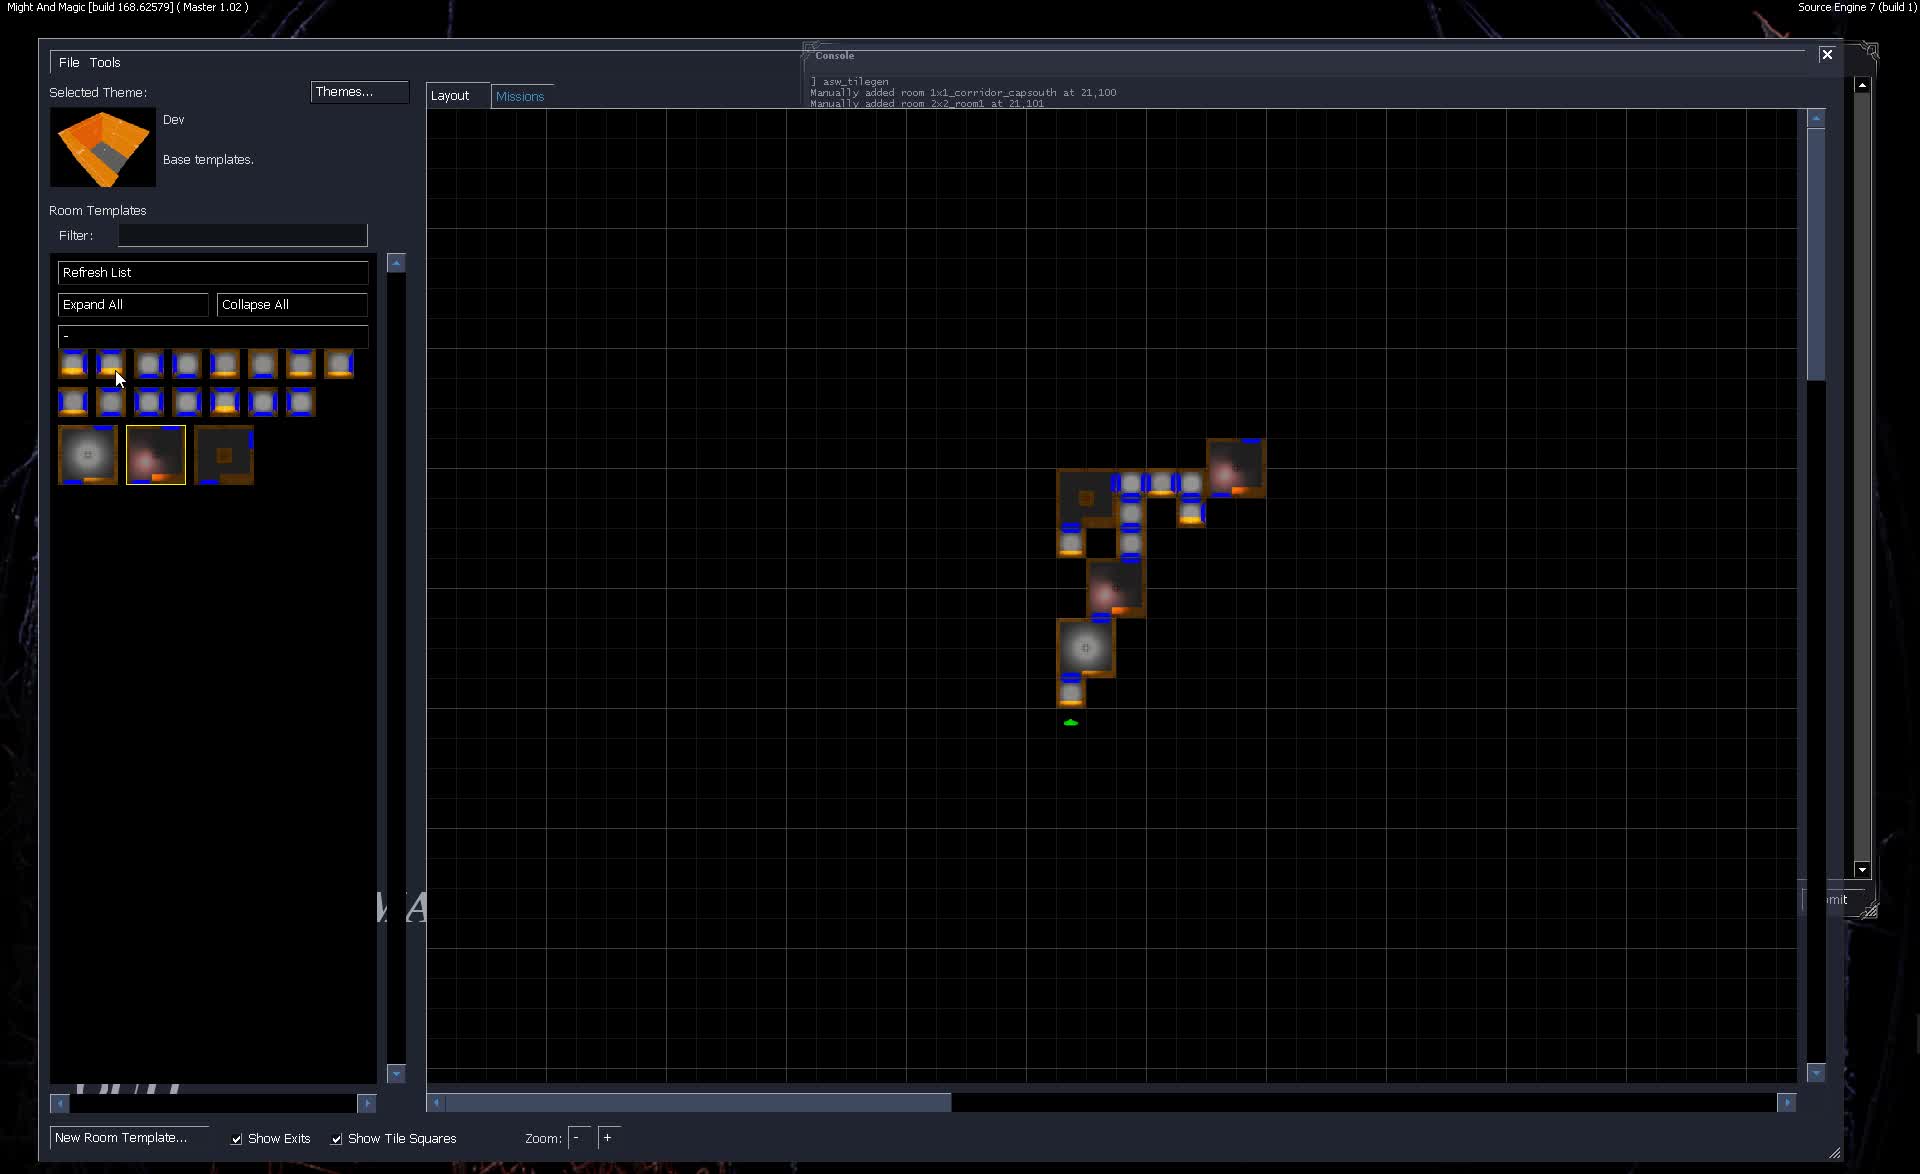The image size is (1920, 1174).
Task: Open the Themes... selector
Action: click(359, 92)
